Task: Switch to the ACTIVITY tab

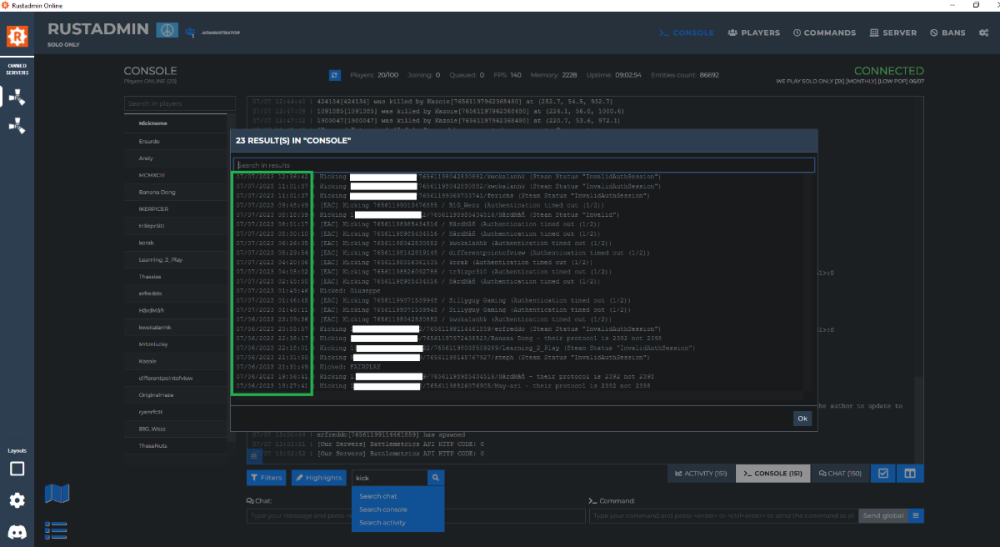Action: 701,473
